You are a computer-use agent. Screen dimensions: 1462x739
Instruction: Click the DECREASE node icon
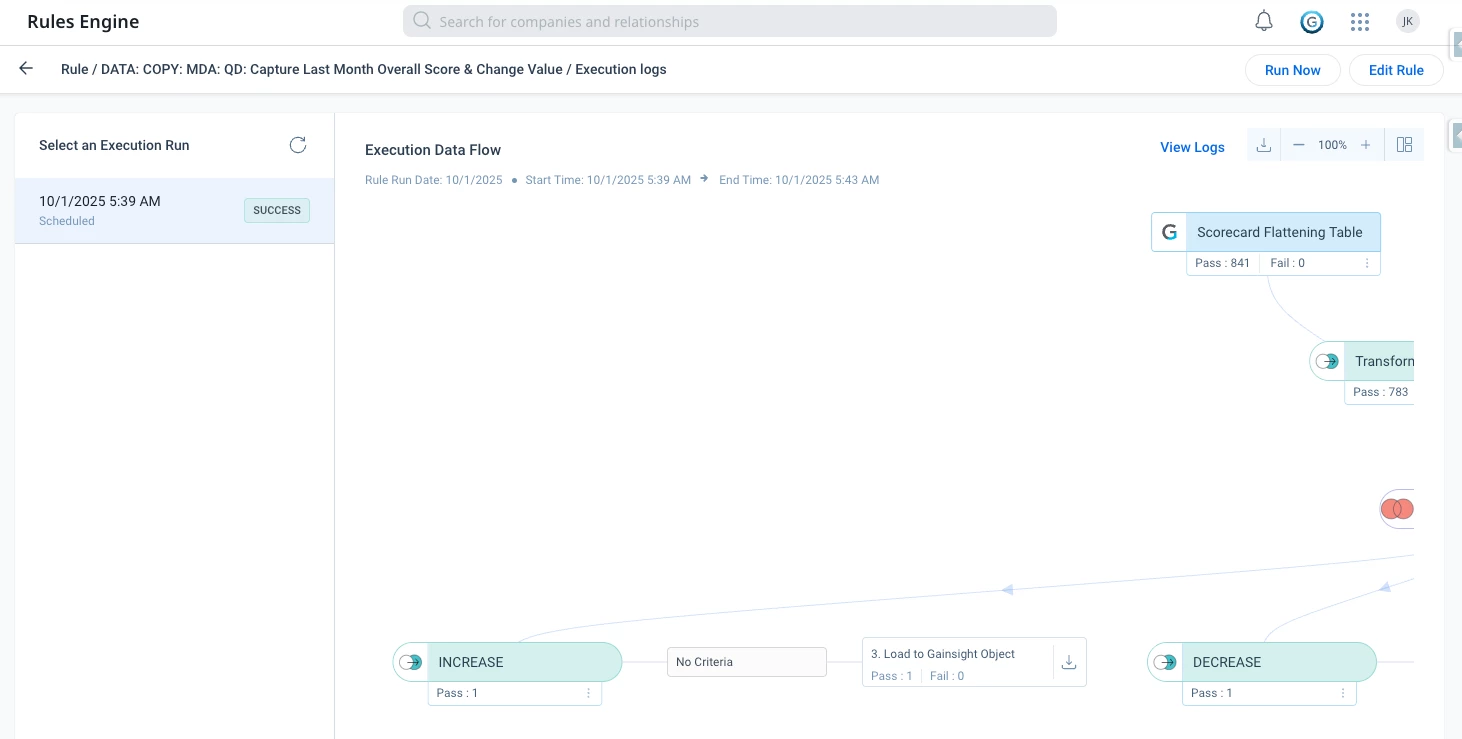click(1165, 662)
